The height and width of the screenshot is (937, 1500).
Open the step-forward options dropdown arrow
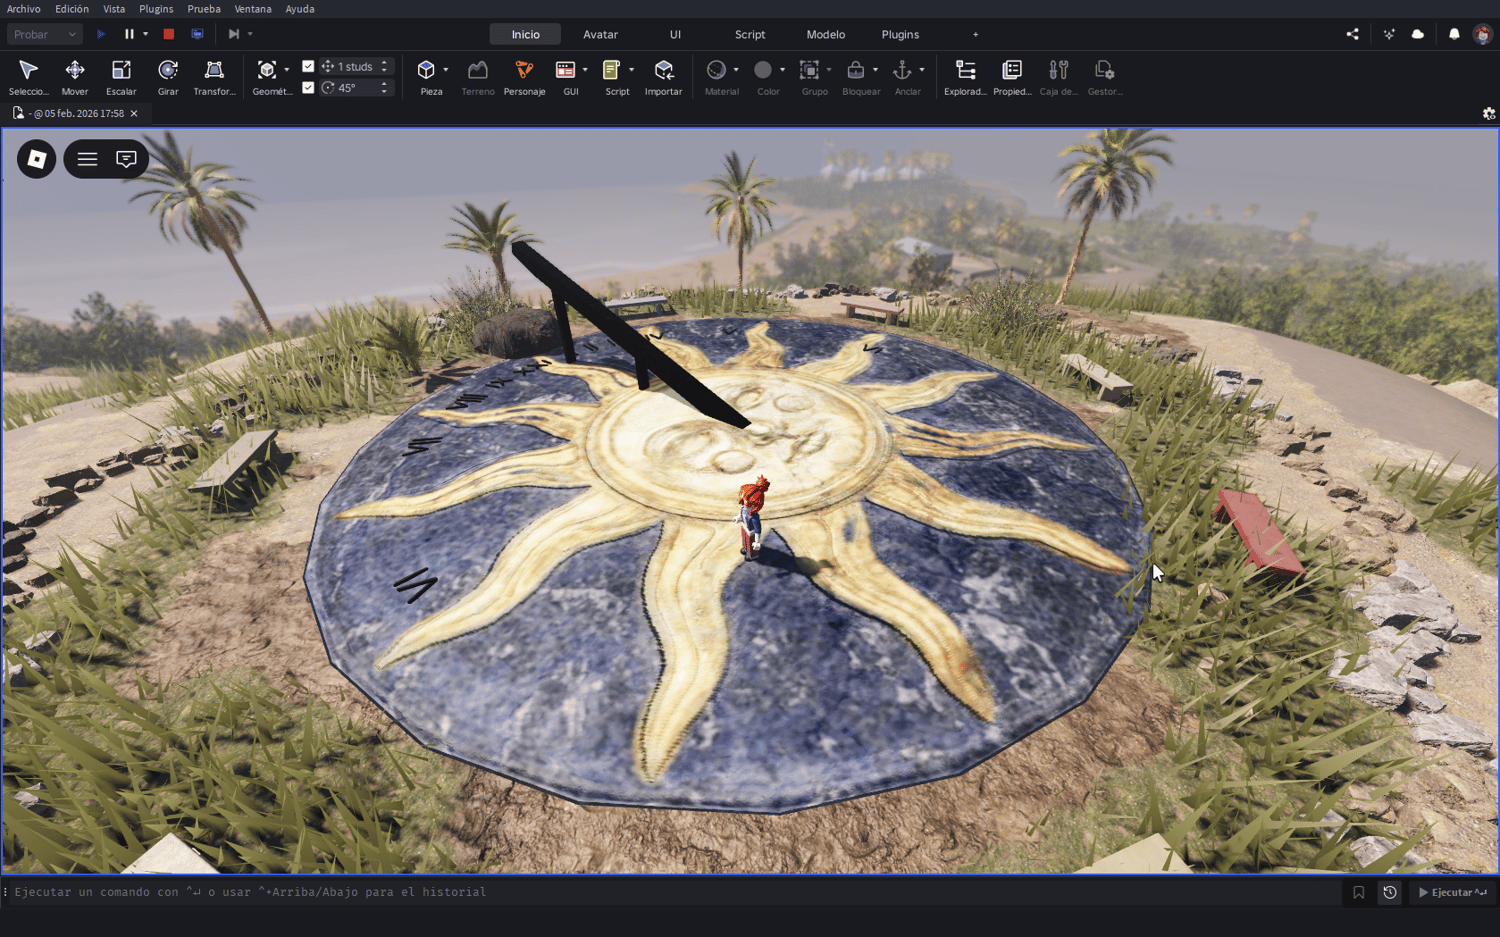click(x=250, y=34)
